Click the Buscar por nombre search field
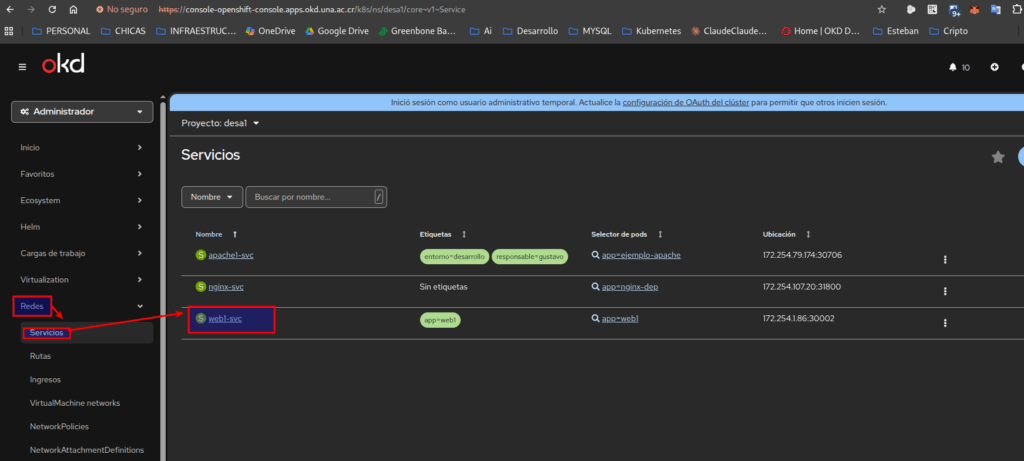This screenshot has width=1024, height=461. (309, 197)
